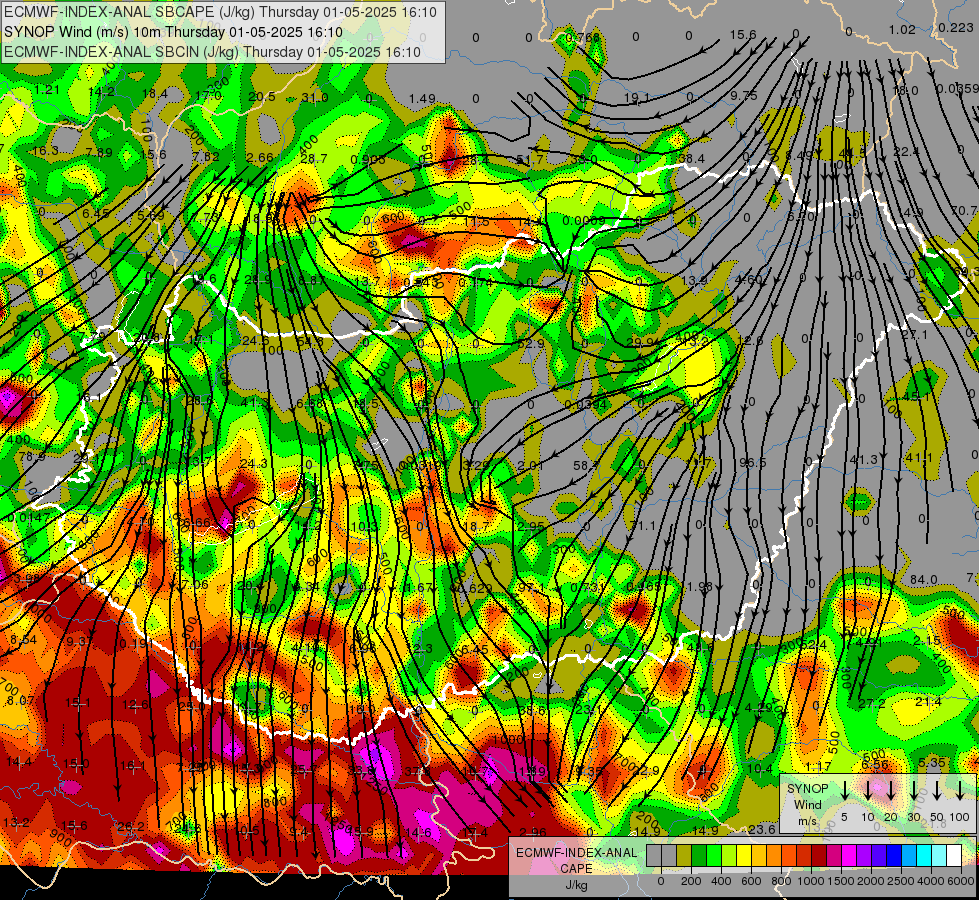Click the SYNOP Wind m/s legend label

(807, 805)
